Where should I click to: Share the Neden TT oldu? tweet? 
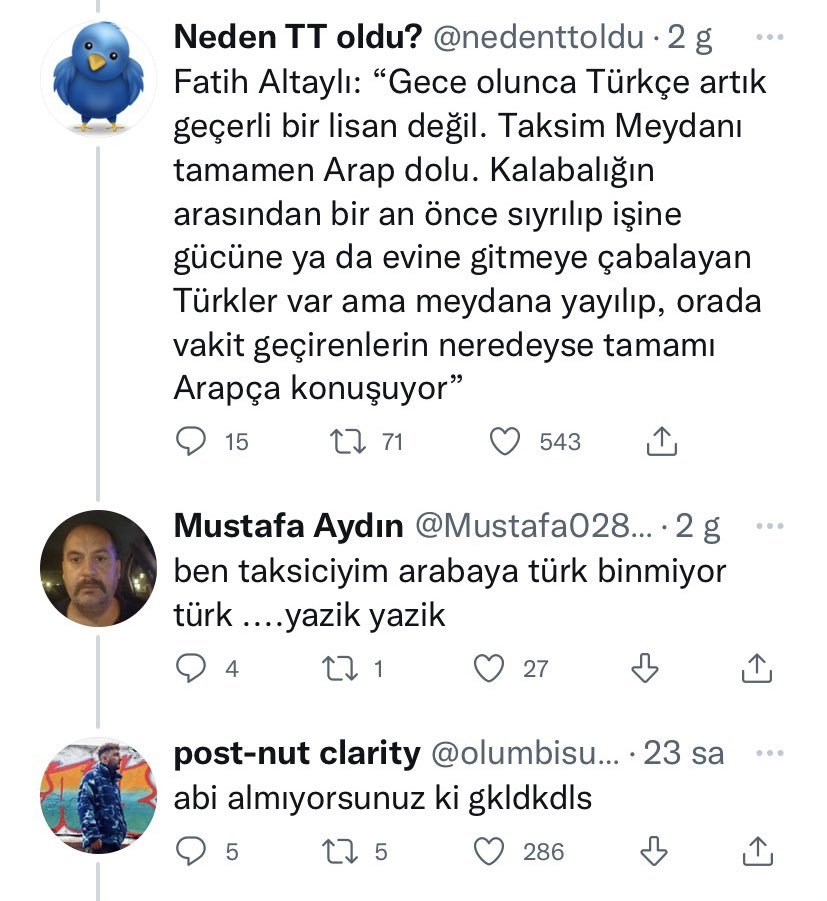pos(661,441)
